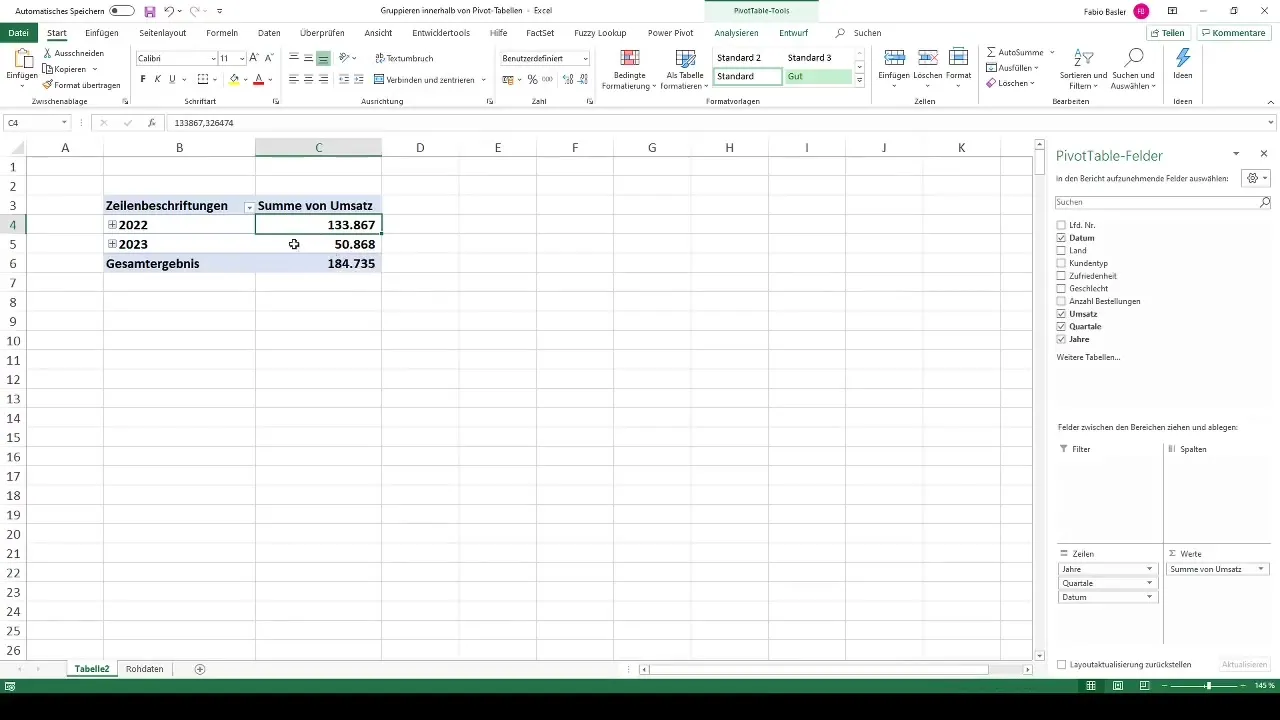1280x720 pixels.
Task: Click the Underline formatting icon
Action: pos(172,79)
